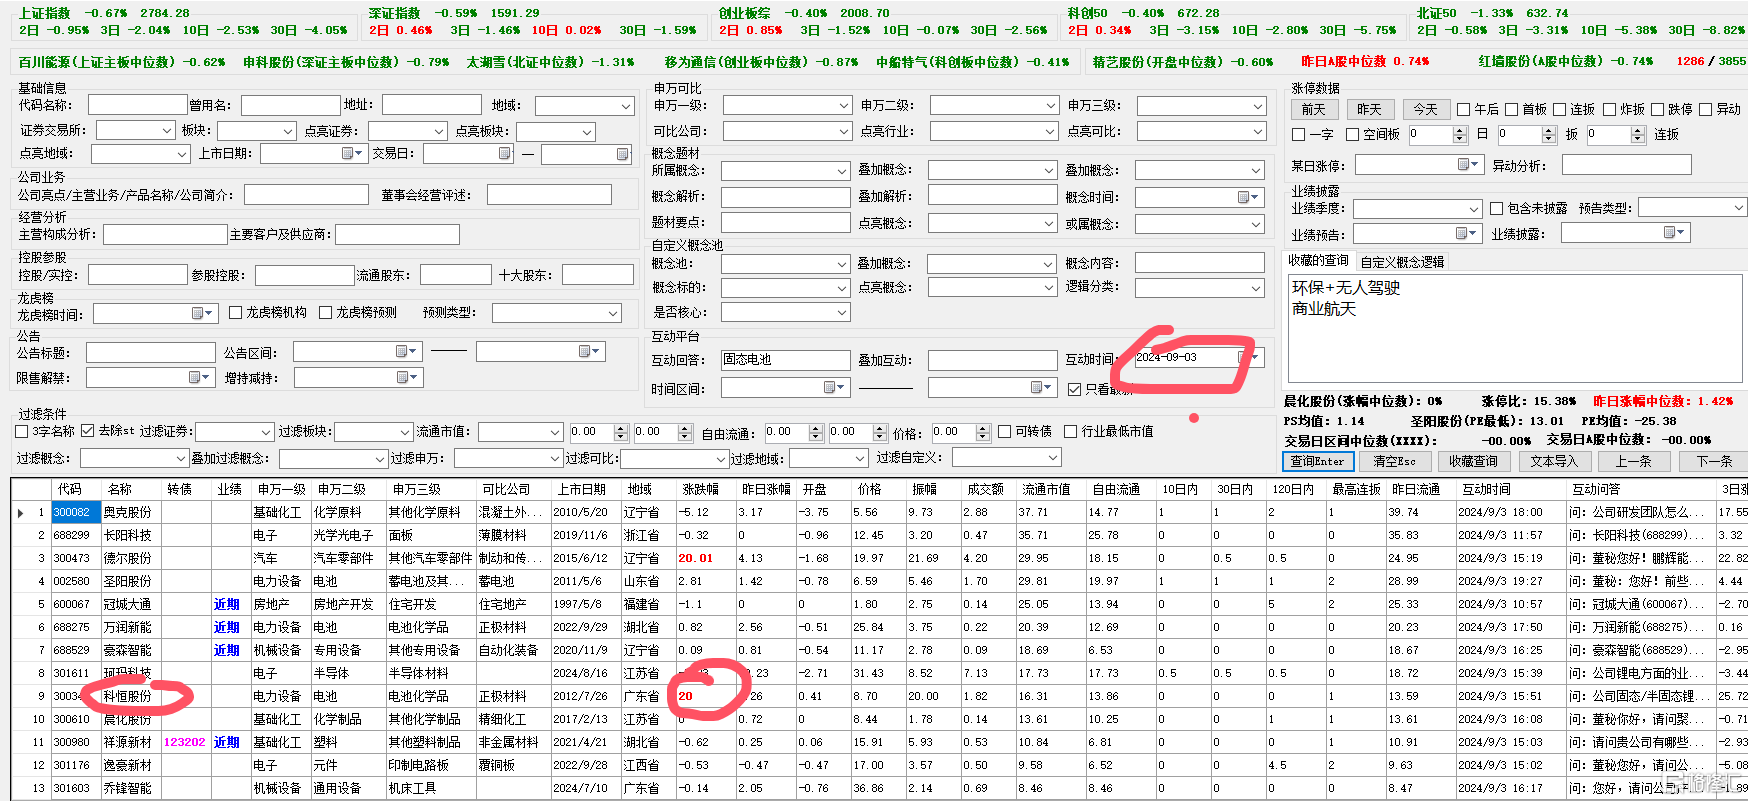Click the 价格 value spinner arrows
Screen dimensions: 1748x801
[x=983, y=432]
